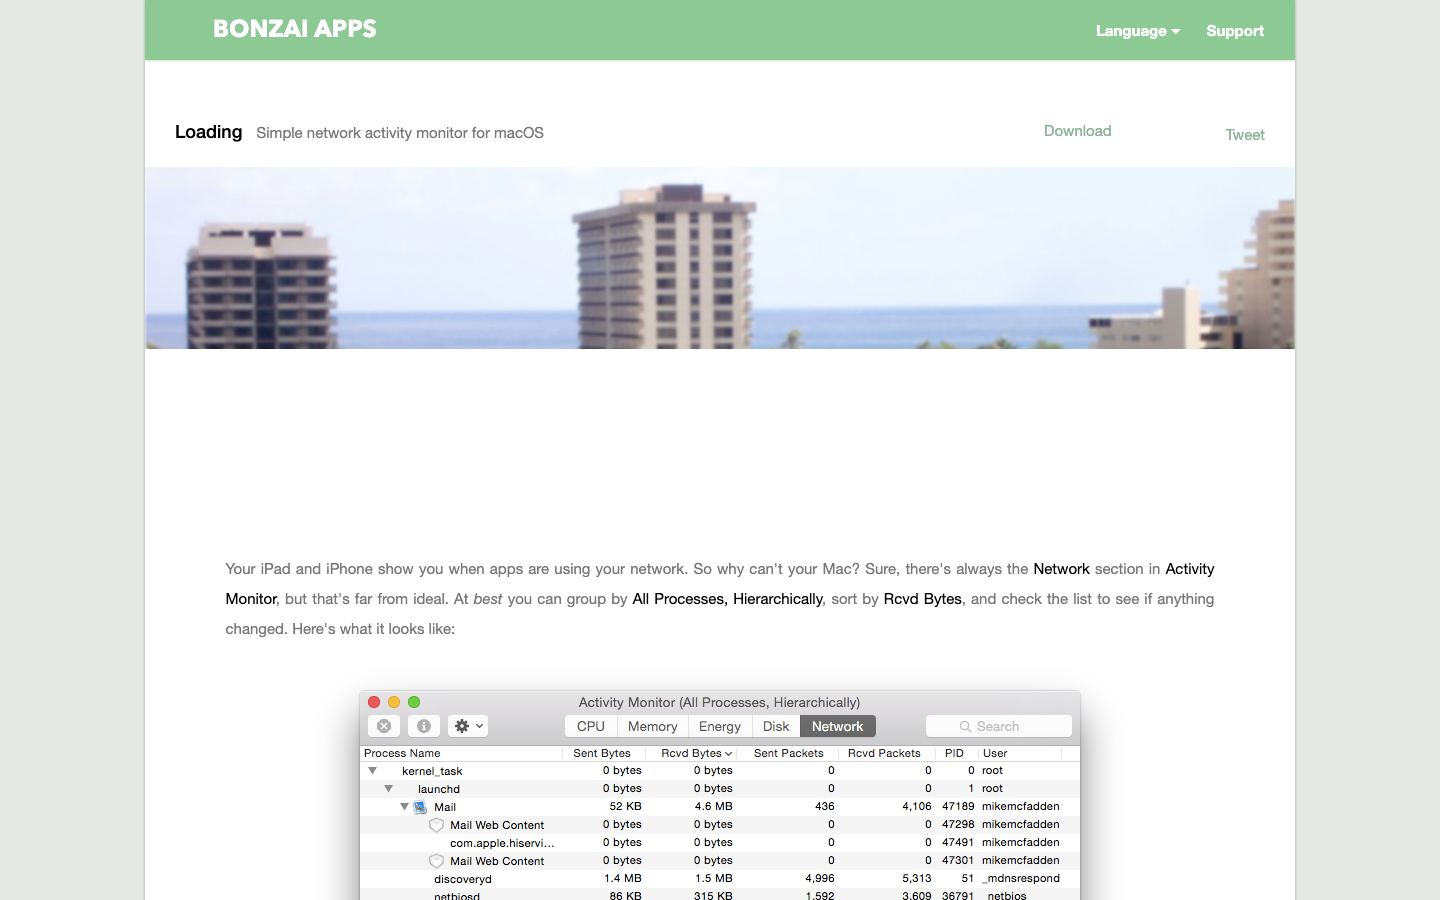1440x900 pixels.
Task: Click the quit process X icon
Action: (384, 726)
